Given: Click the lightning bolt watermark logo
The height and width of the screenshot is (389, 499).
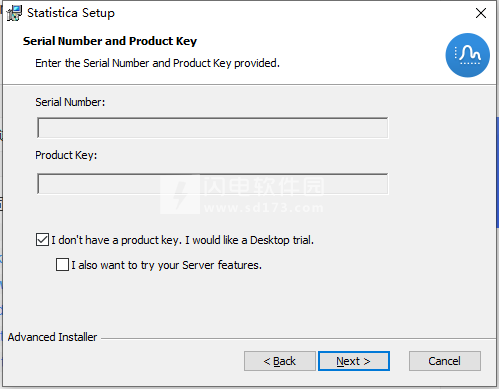Looking at the screenshot, I should [180, 194].
